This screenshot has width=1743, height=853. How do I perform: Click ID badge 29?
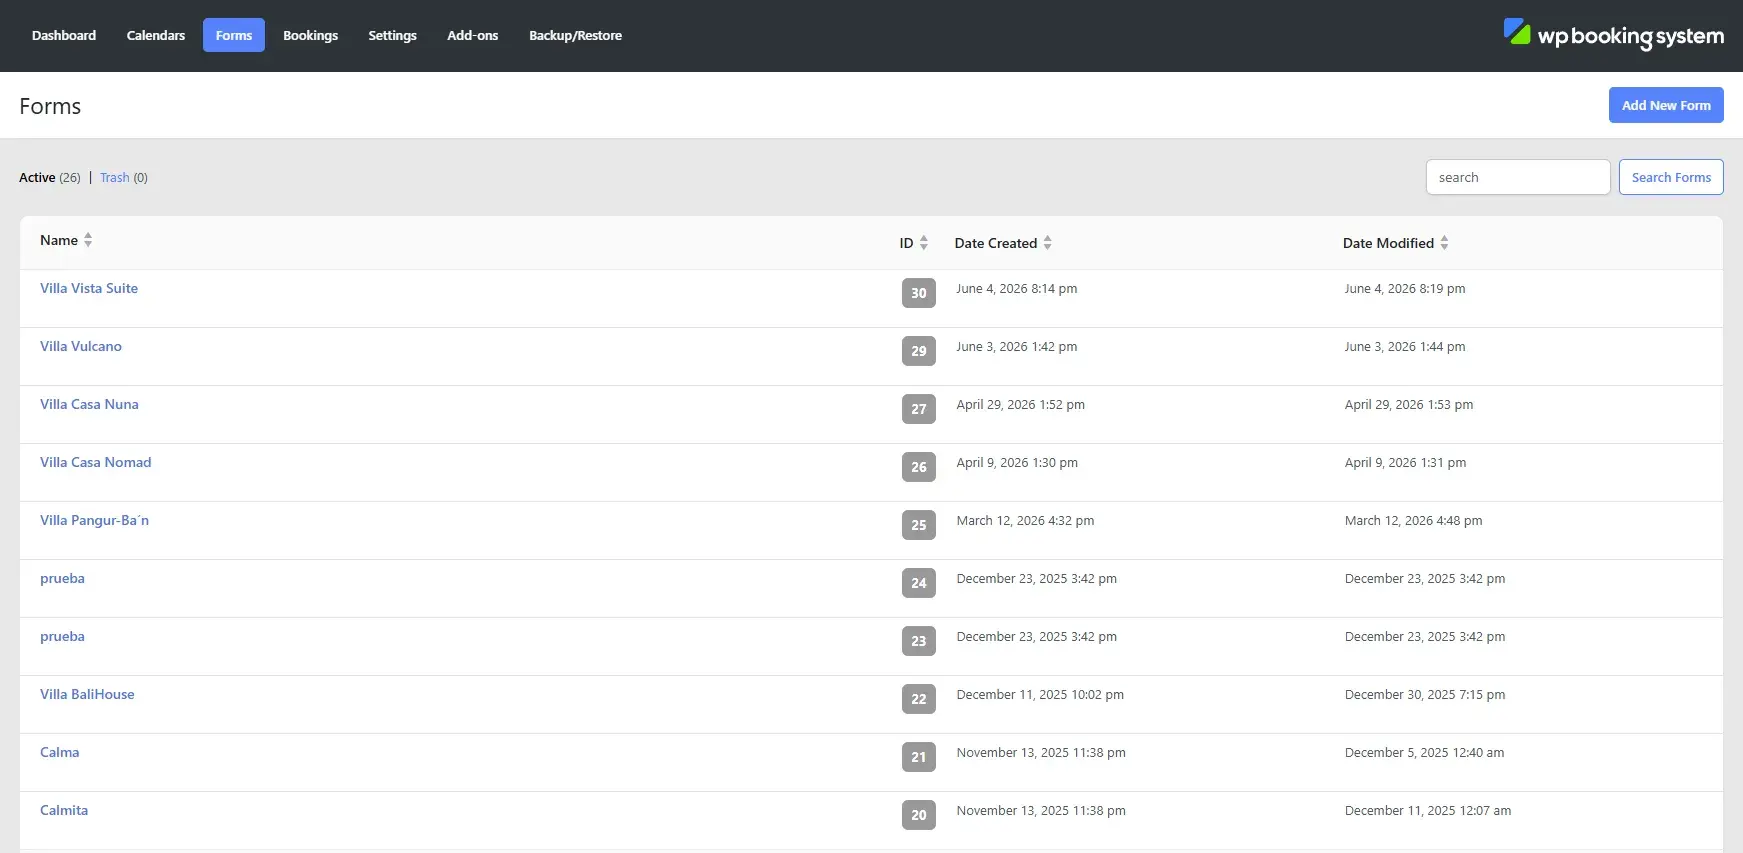(x=919, y=351)
